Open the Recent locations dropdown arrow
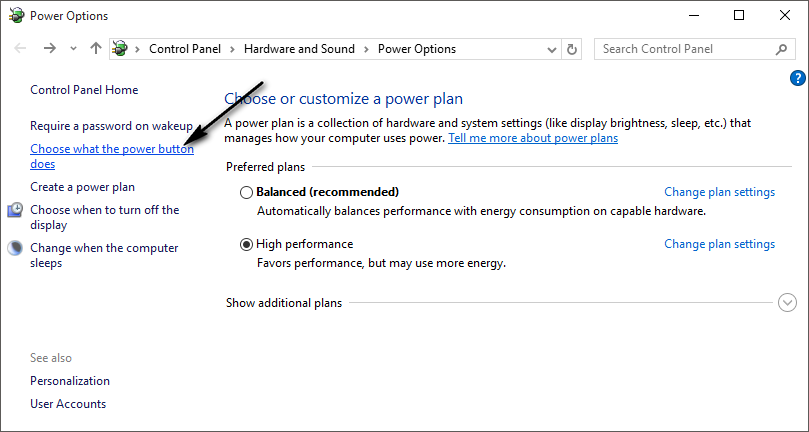 pyautogui.click(x=73, y=49)
